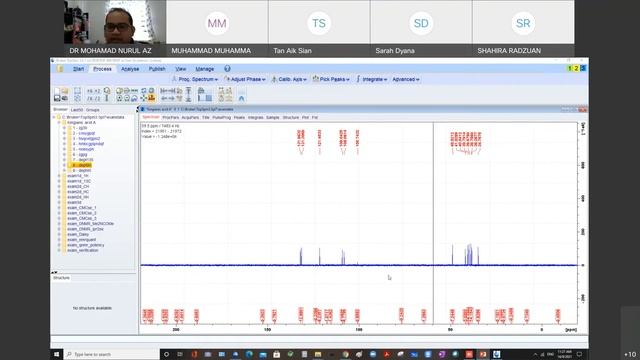Open the Pick Peaks dropdown
640x360 pixels.
(x=331, y=79)
